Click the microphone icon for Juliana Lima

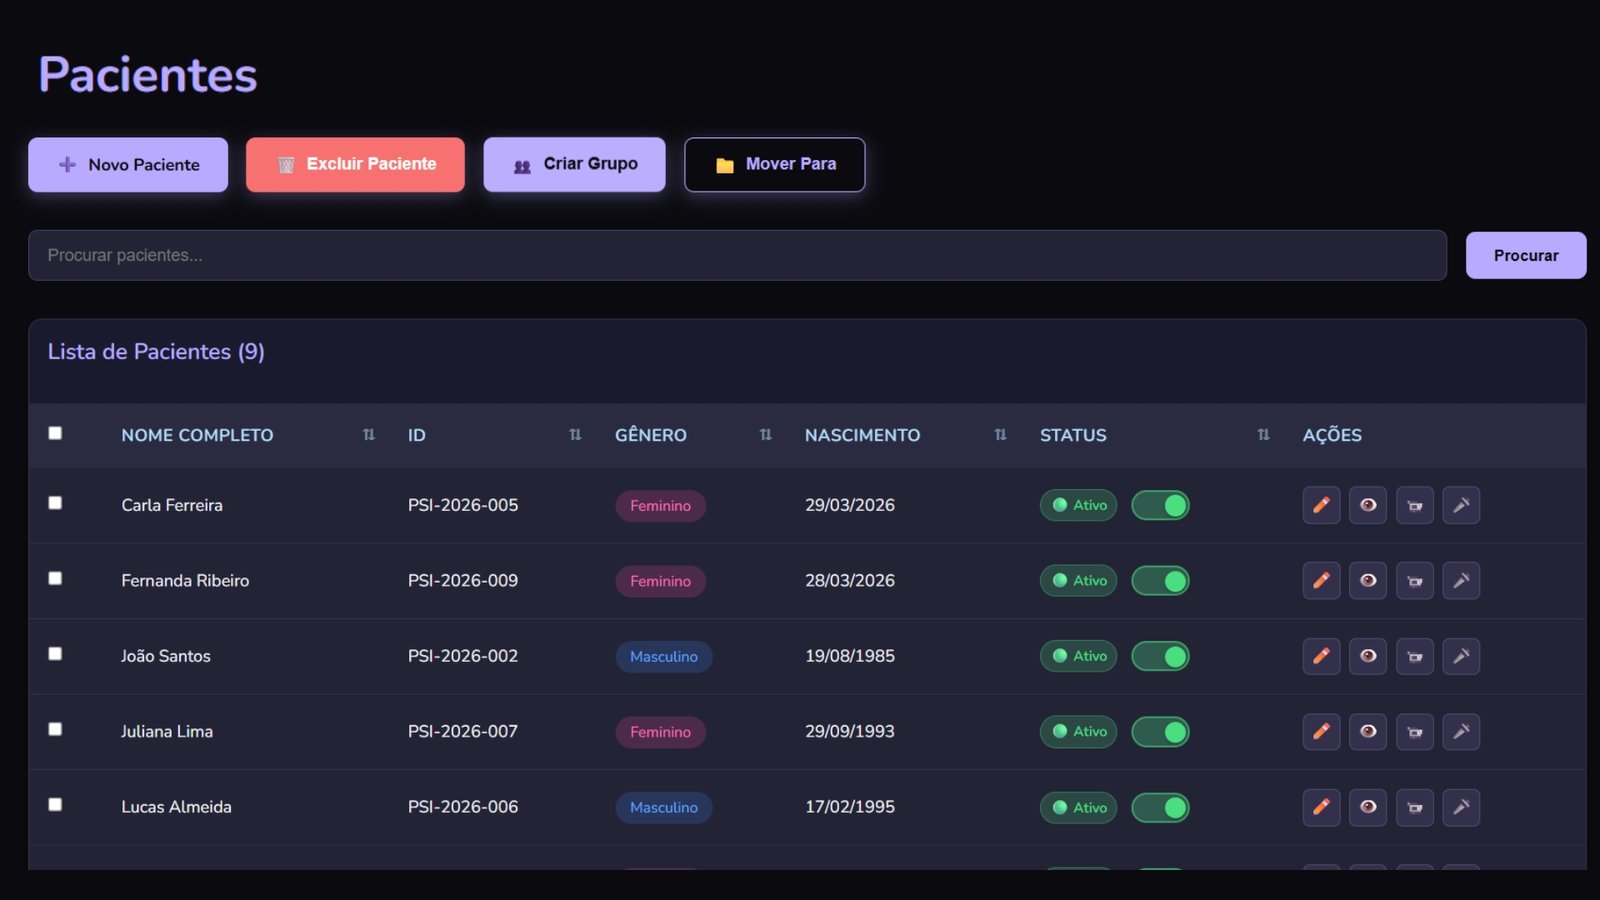[1461, 732]
